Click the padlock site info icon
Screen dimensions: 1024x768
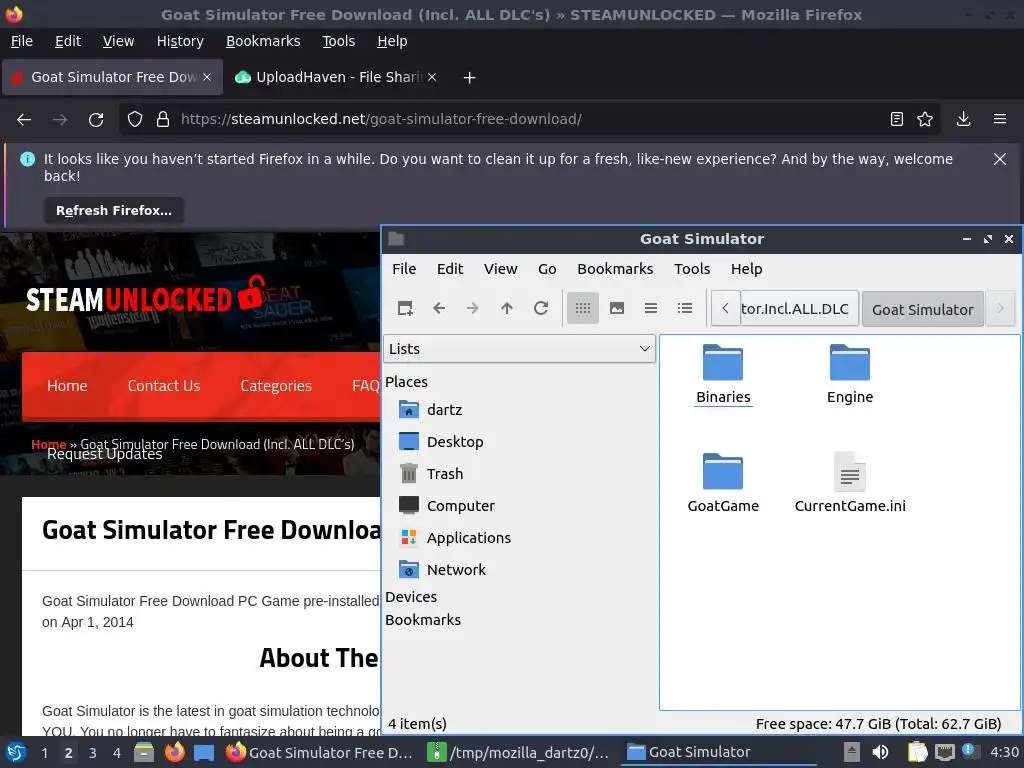coord(163,120)
